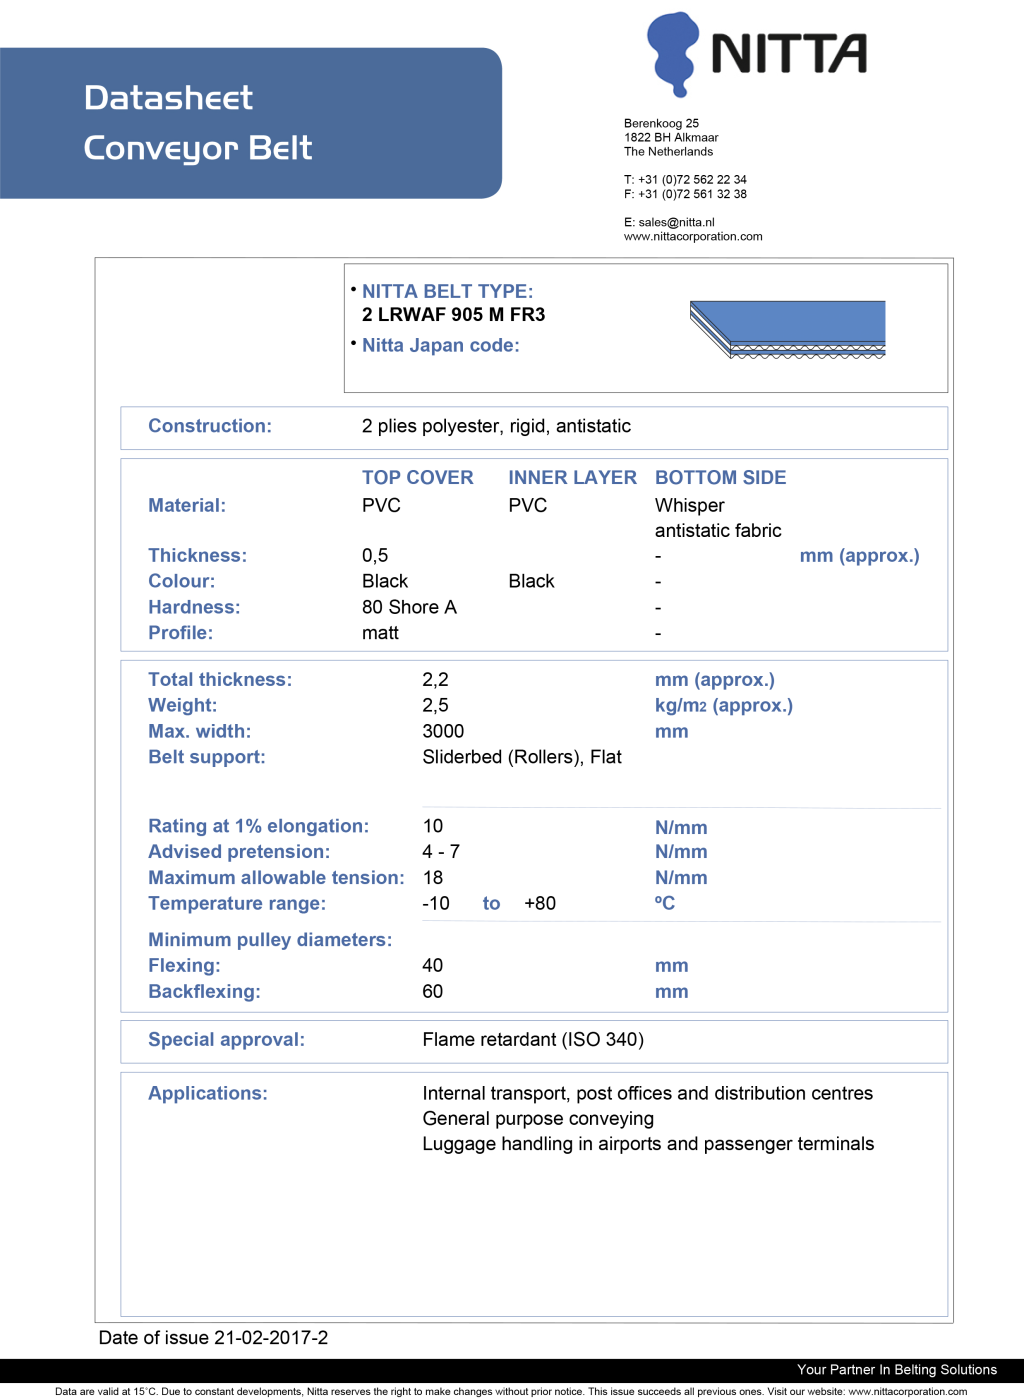Viewport: 1024px width, 1400px height.
Task: Select the total thickness value '2,2'
Action: coord(435,680)
